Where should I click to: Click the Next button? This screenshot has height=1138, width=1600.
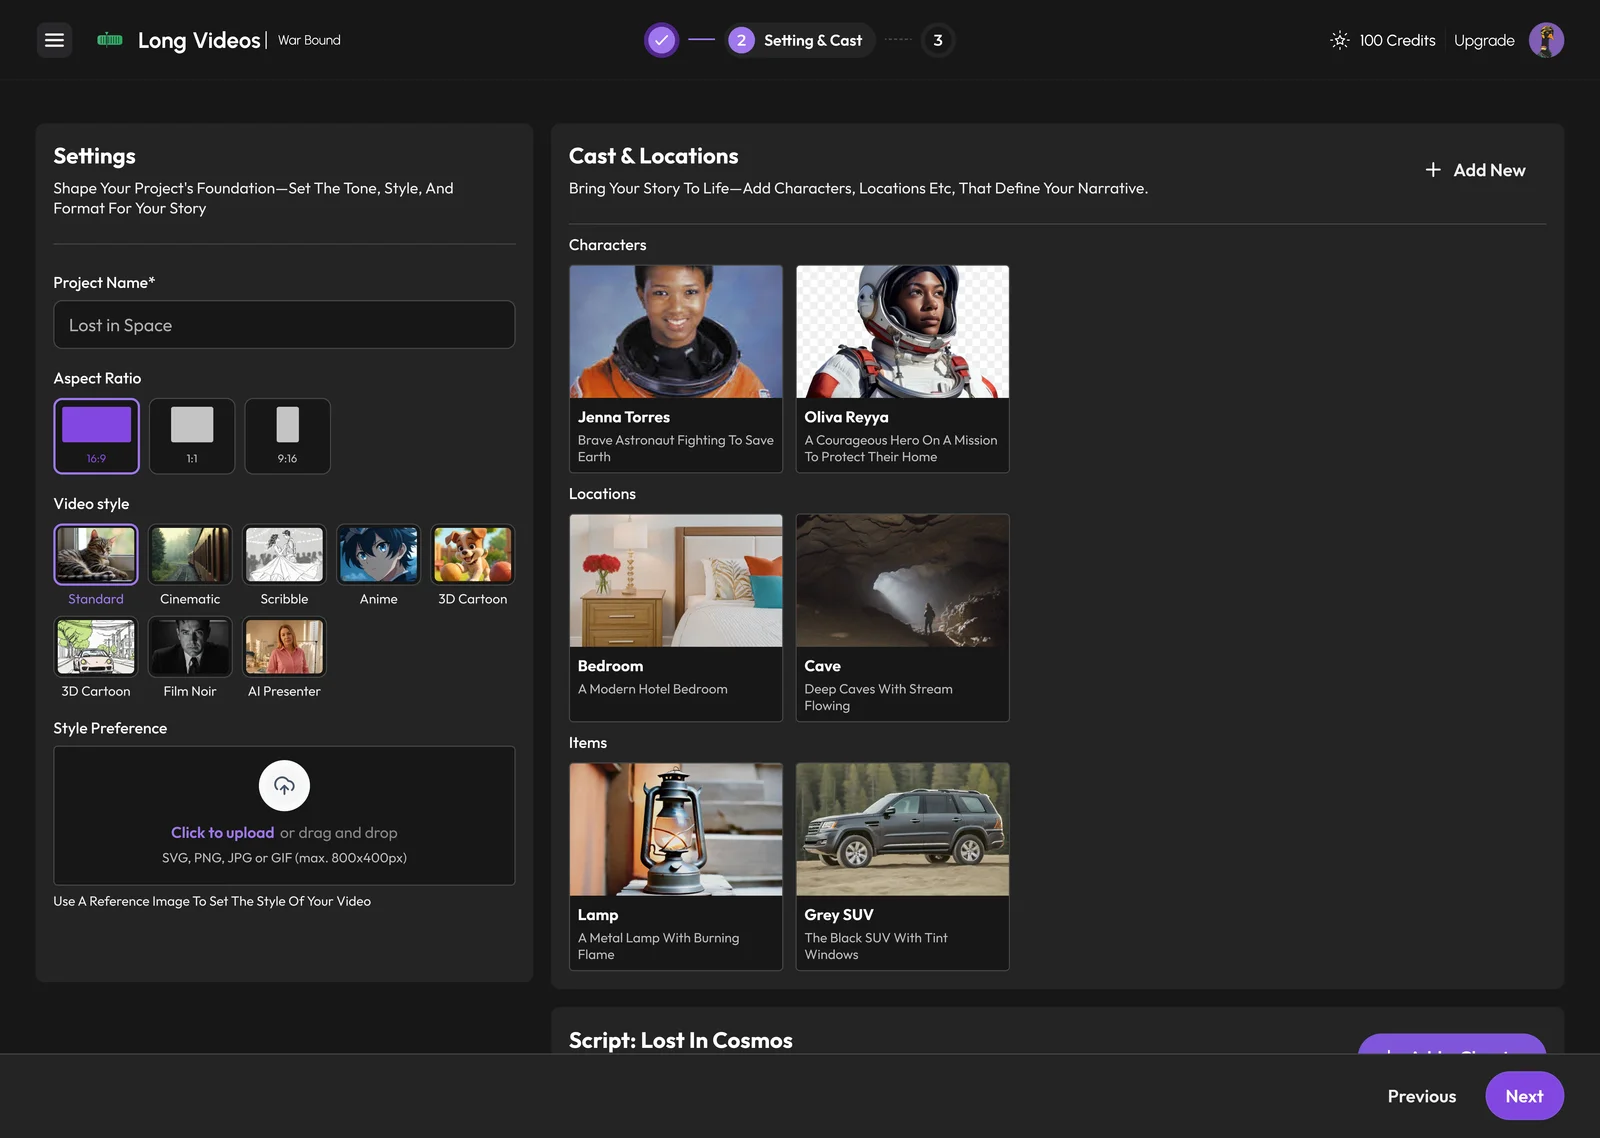(1524, 1096)
